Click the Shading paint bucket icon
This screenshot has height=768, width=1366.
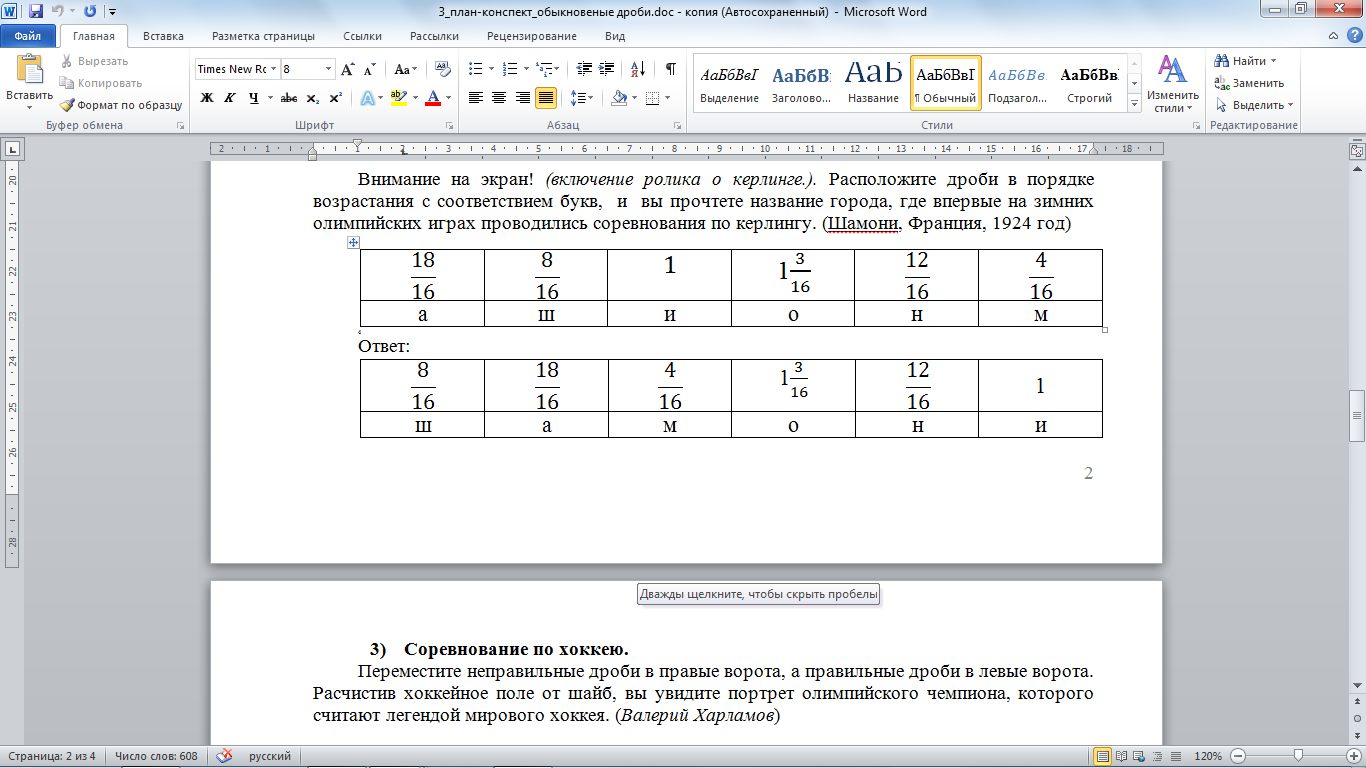(x=619, y=98)
